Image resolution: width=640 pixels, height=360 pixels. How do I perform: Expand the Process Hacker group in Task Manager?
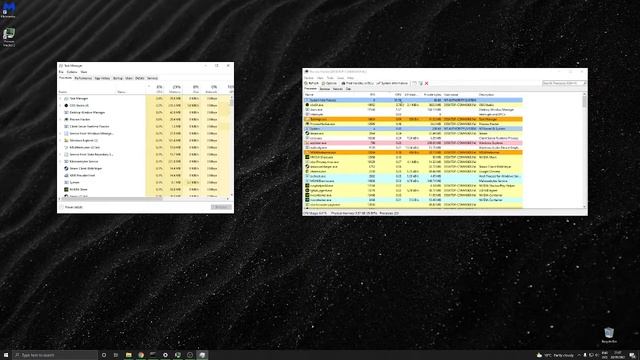pyautogui.click(x=61, y=119)
